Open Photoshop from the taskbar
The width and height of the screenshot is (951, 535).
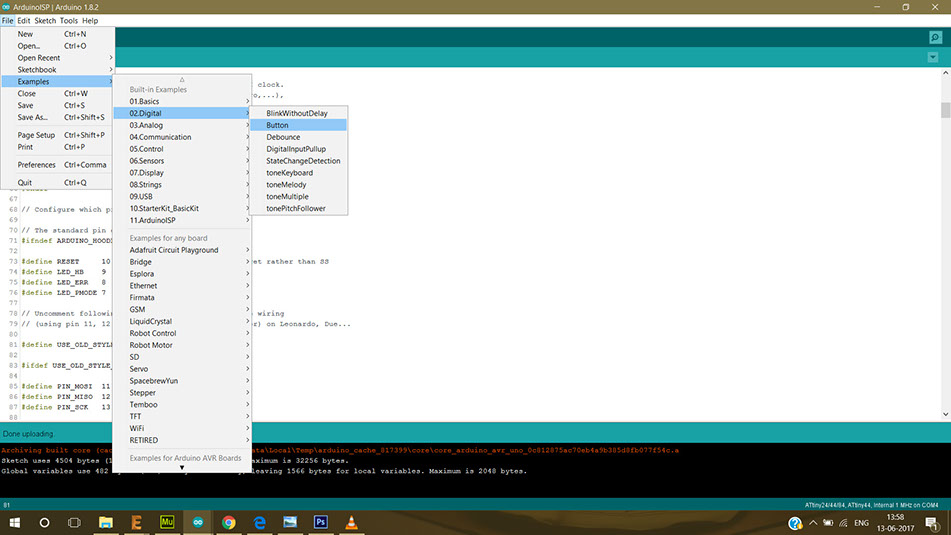tap(320, 522)
